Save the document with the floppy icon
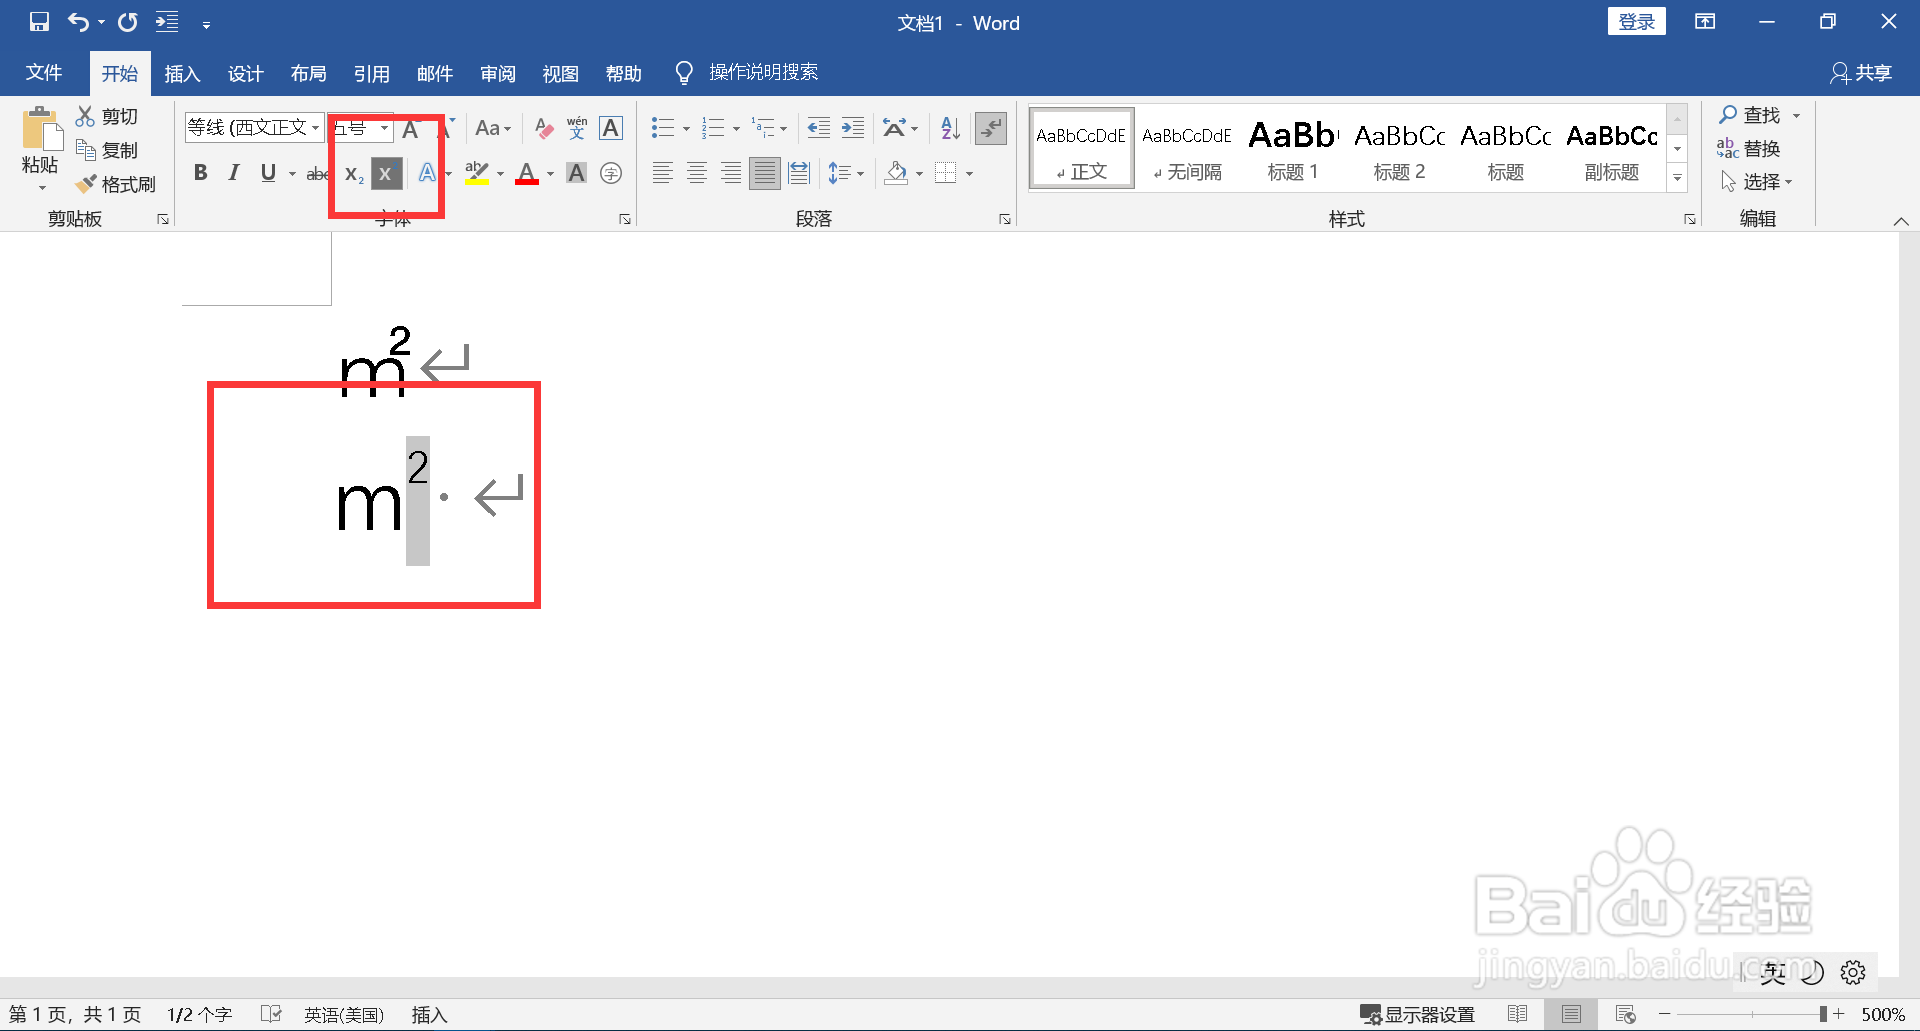Screen dimensions: 1920x1031 point(39,22)
